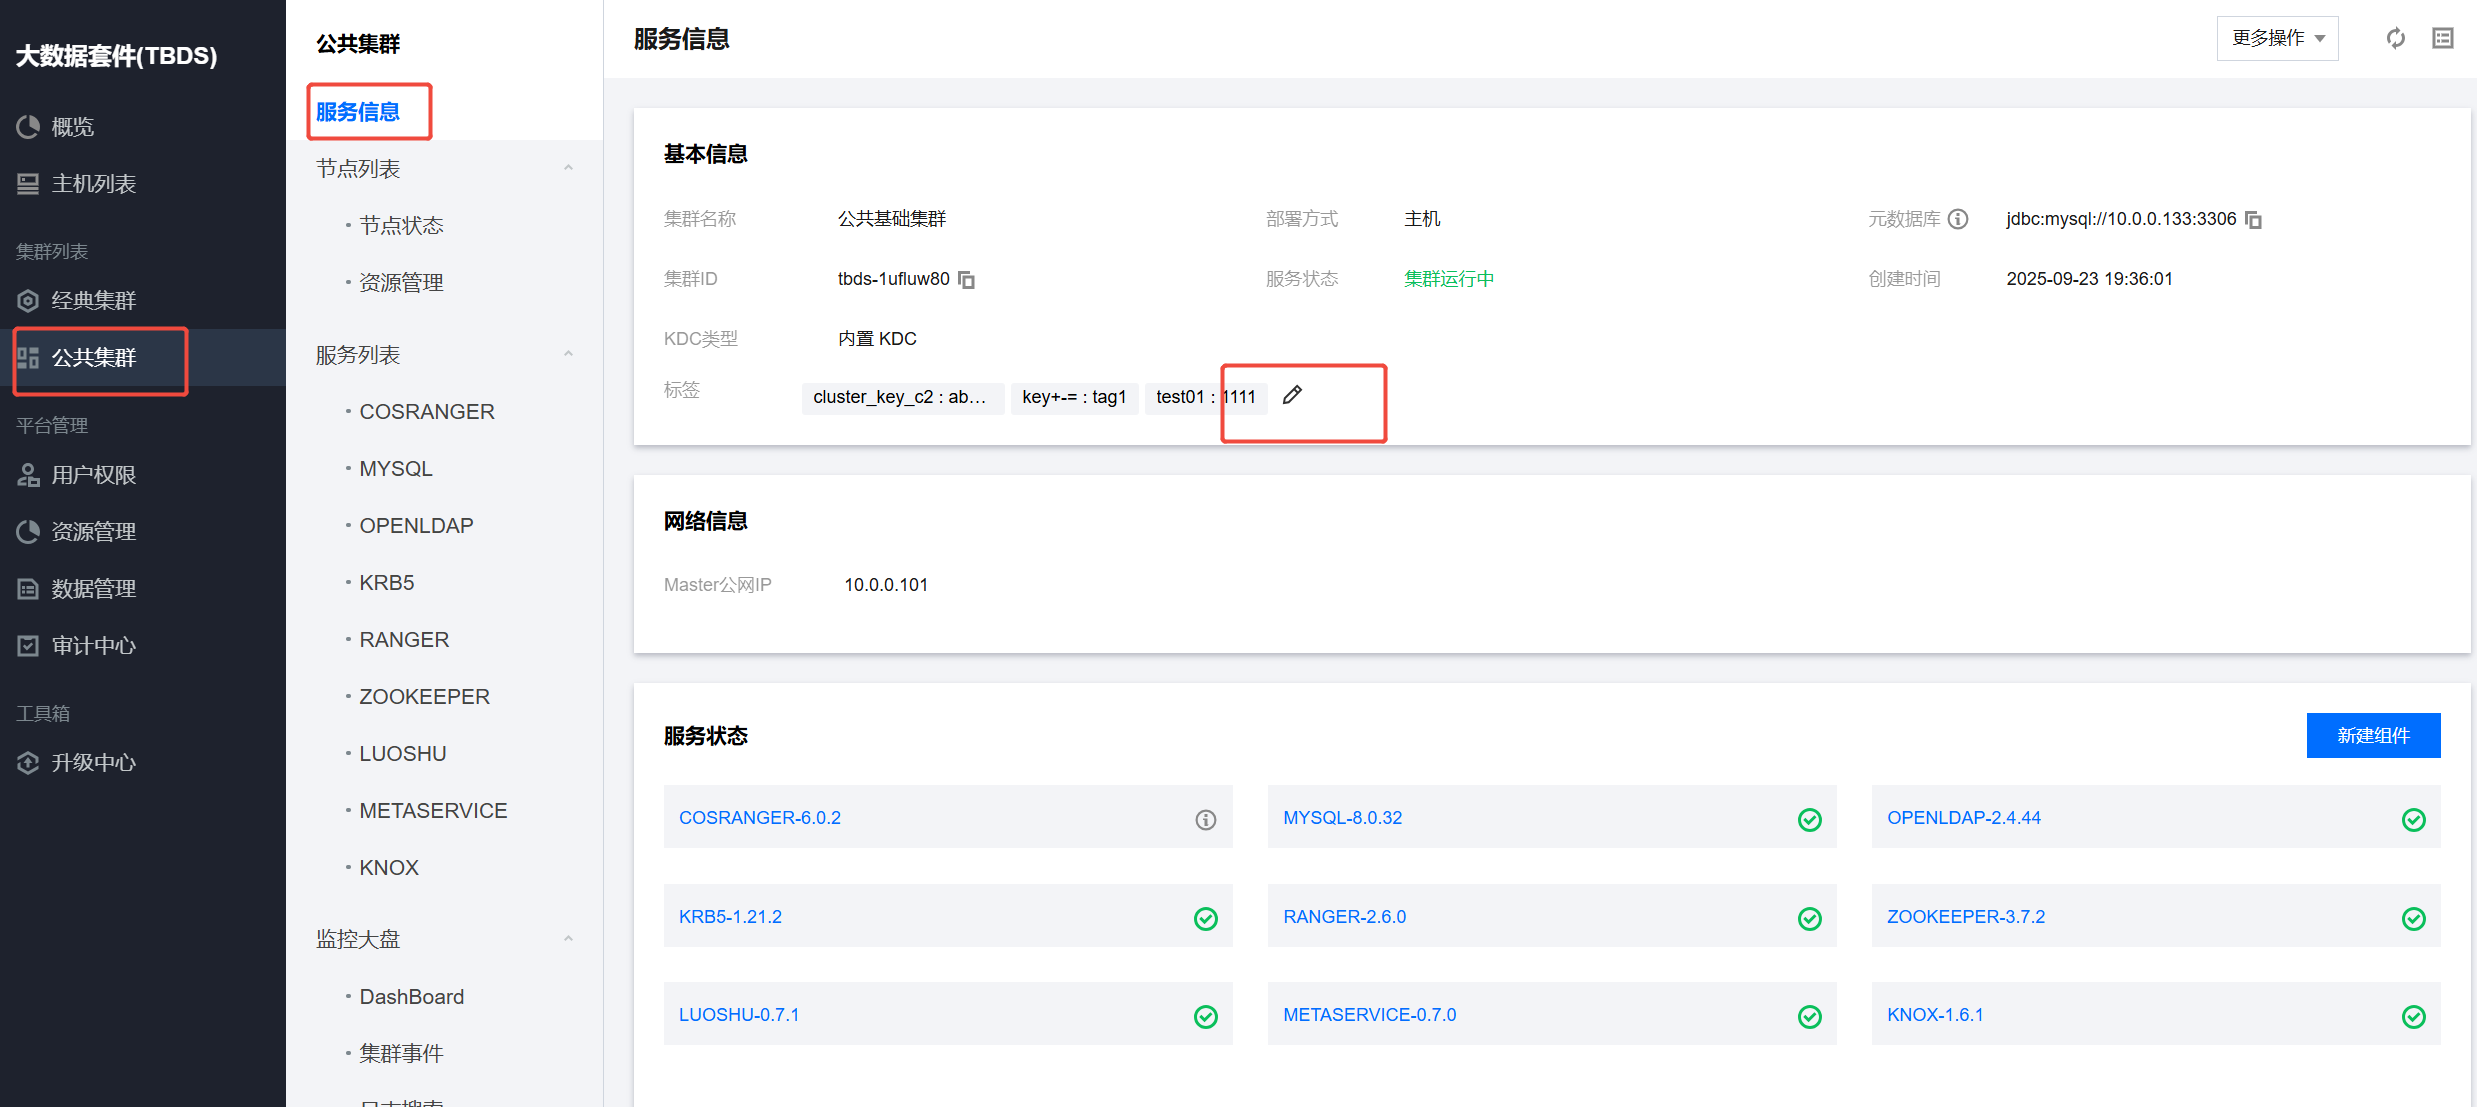Open 主机列表 in left sidebar
Image resolution: width=2477 pixels, height=1107 pixels.
[93, 184]
